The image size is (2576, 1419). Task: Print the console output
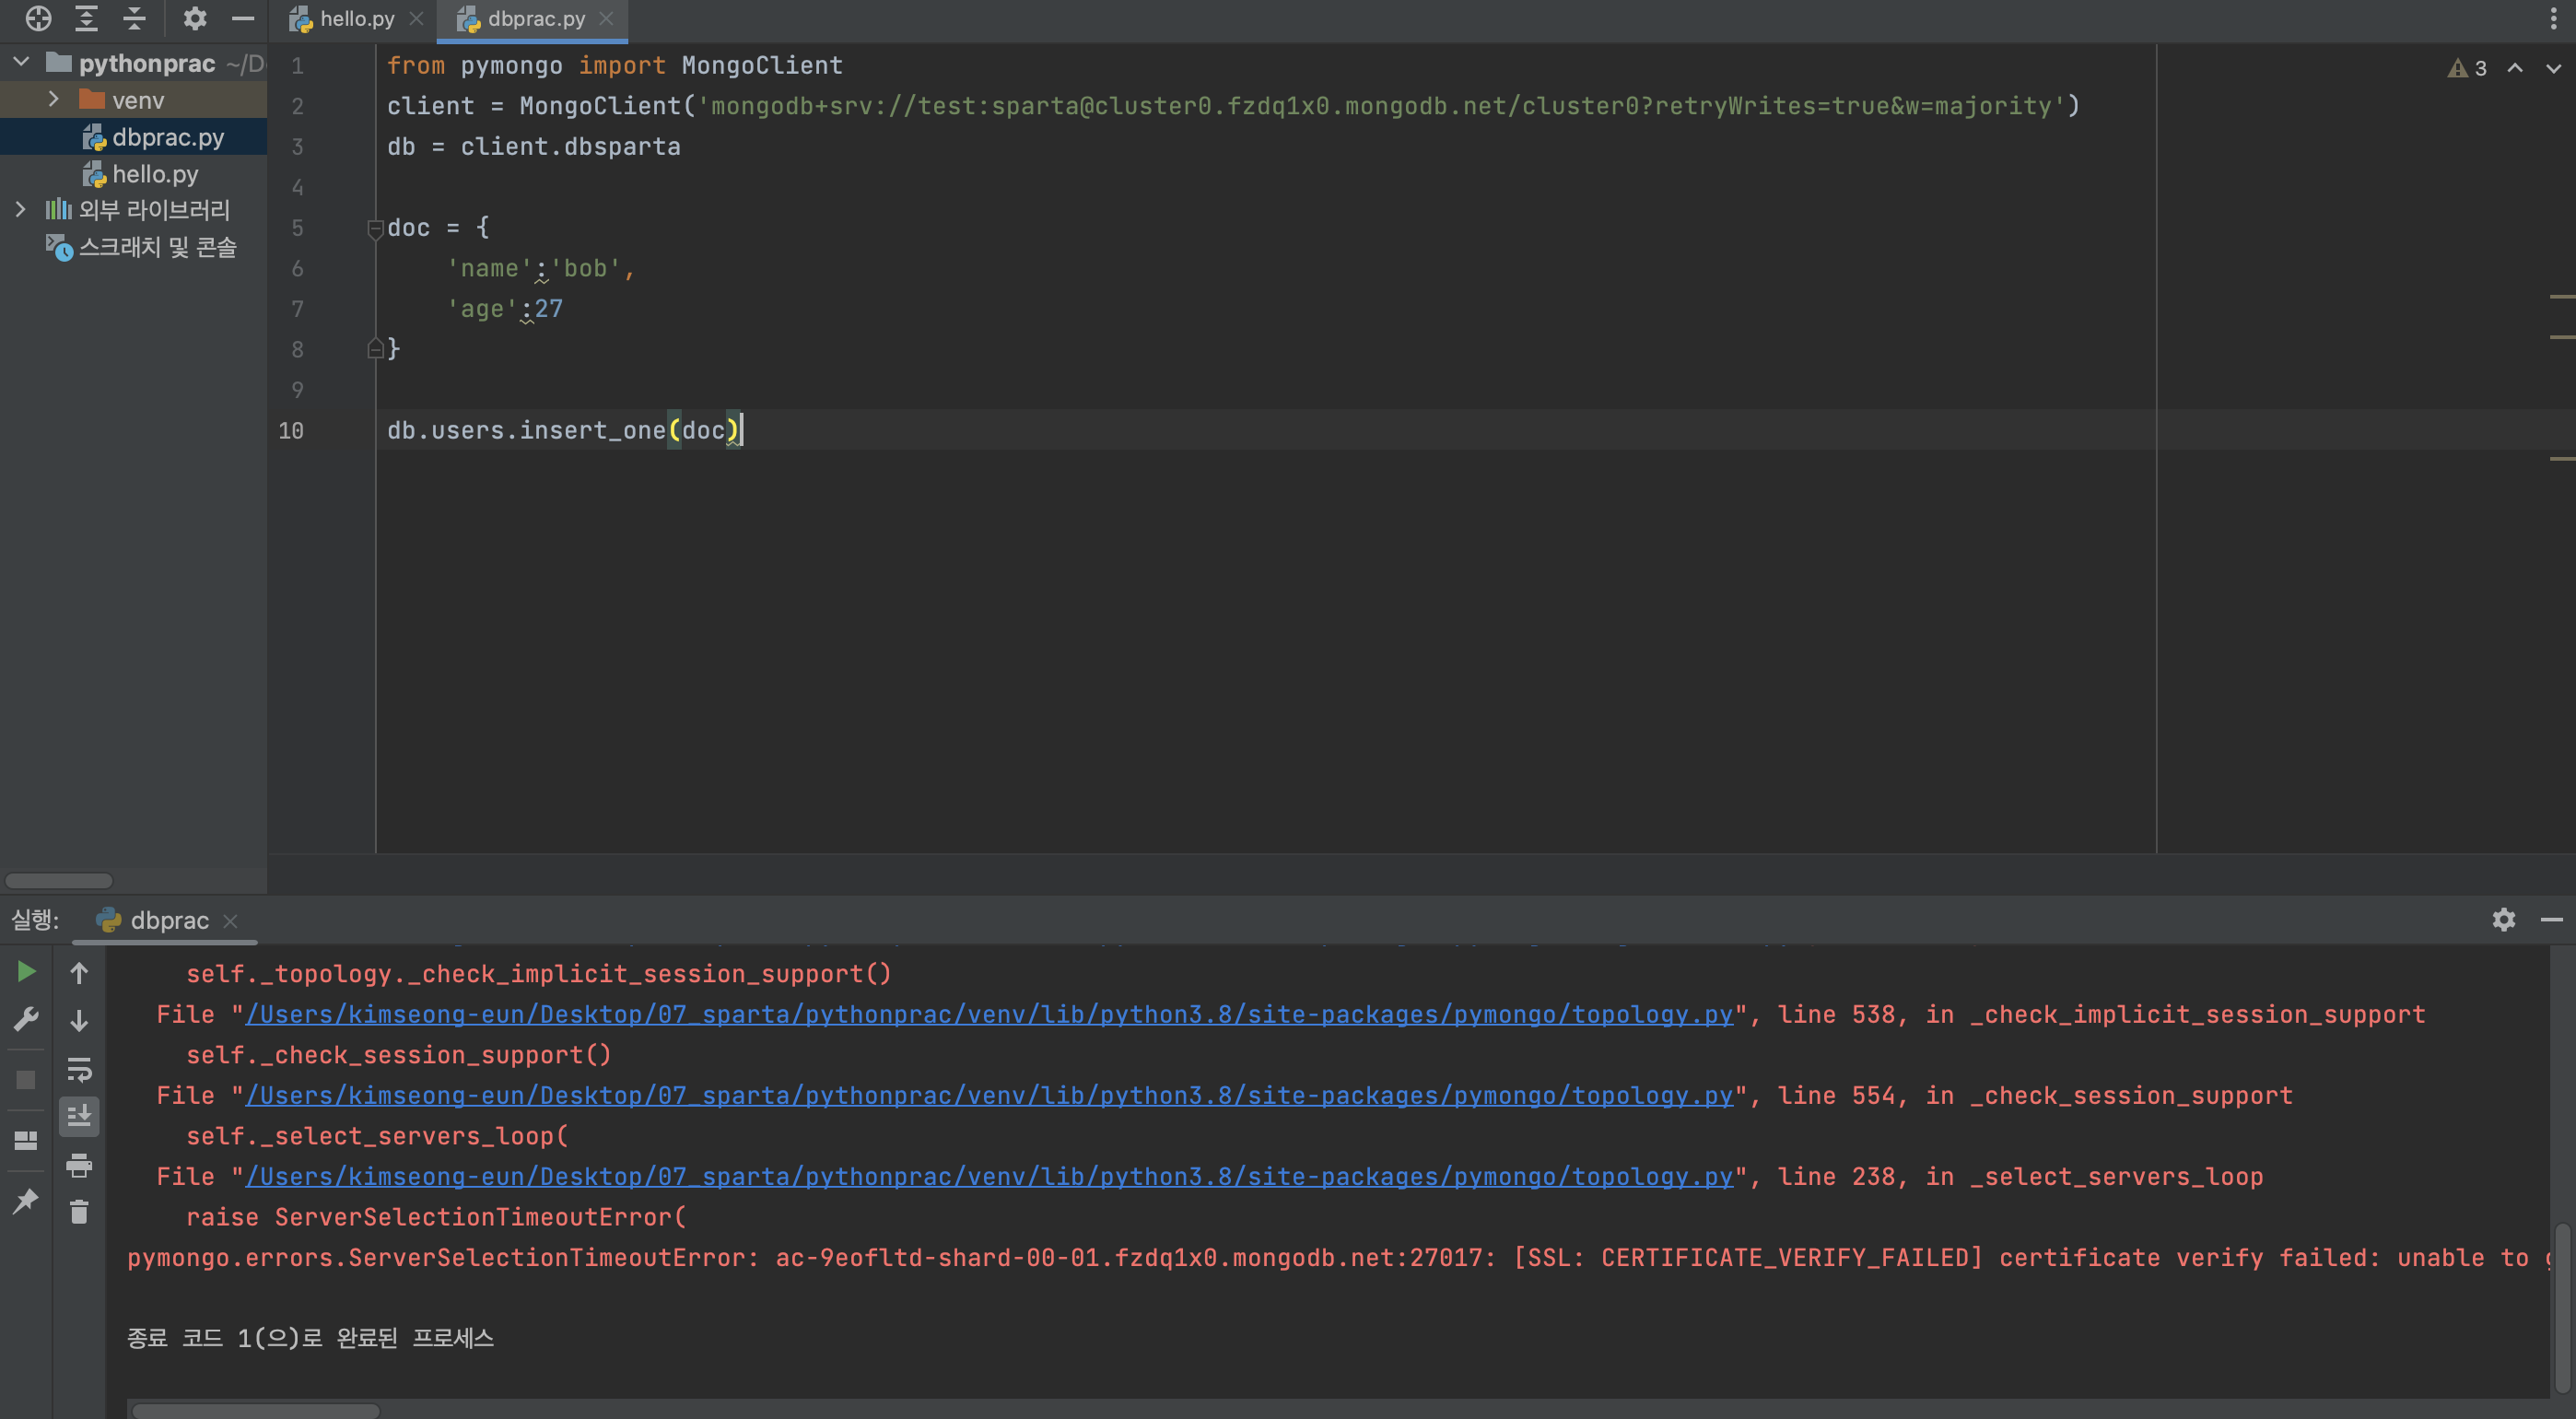click(79, 1164)
